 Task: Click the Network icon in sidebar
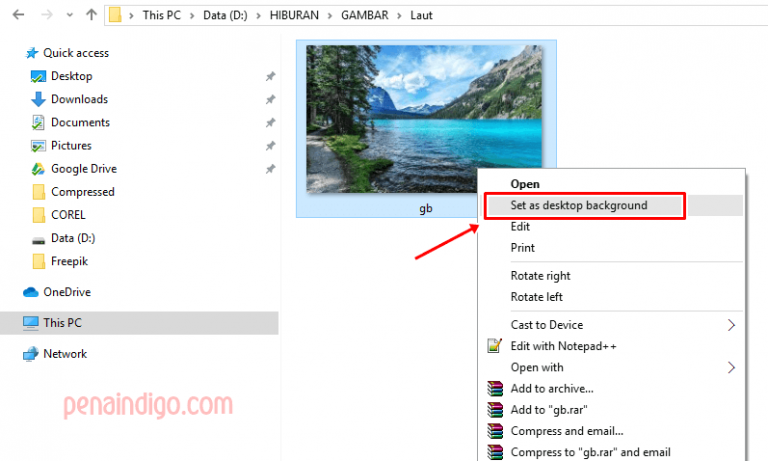point(30,354)
